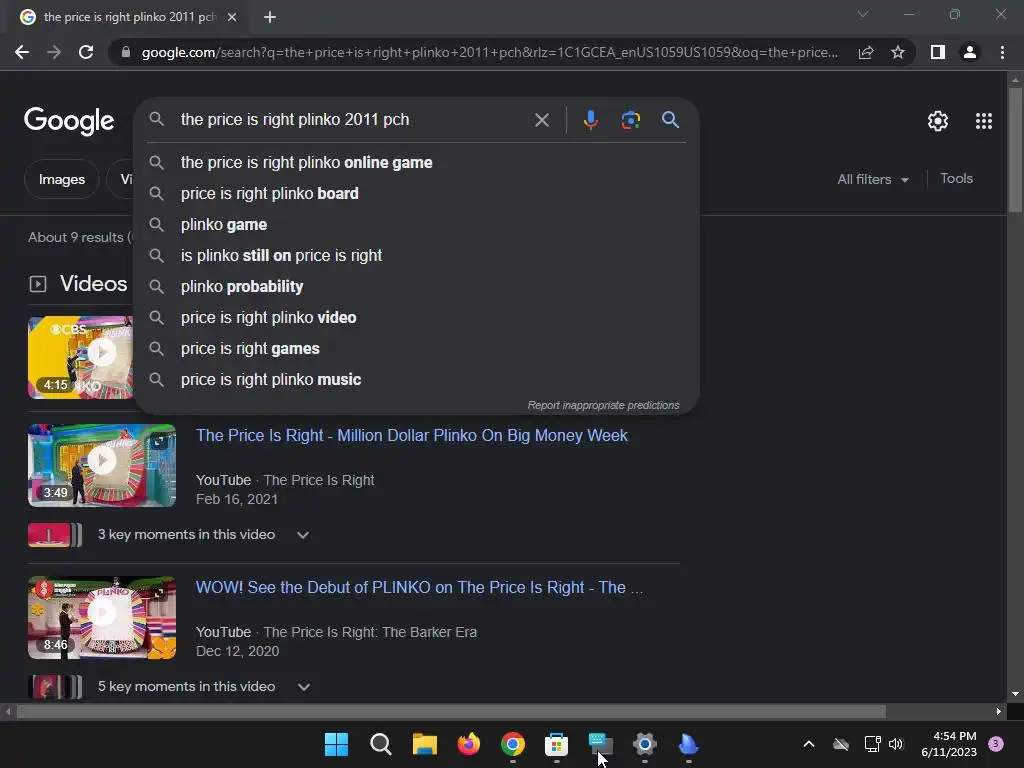Click in the Google search input field
The image size is (1024, 768).
click(x=353, y=120)
